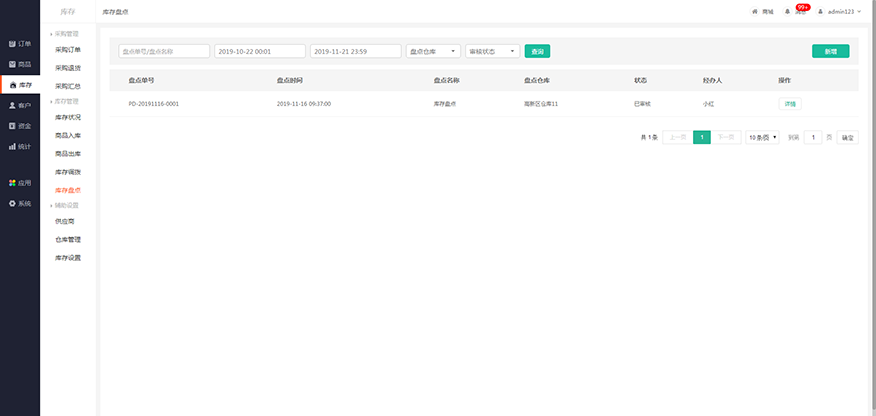
Task: Expand the 盘点仓库 warehouse dropdown
Action: [x=434, y=51]
